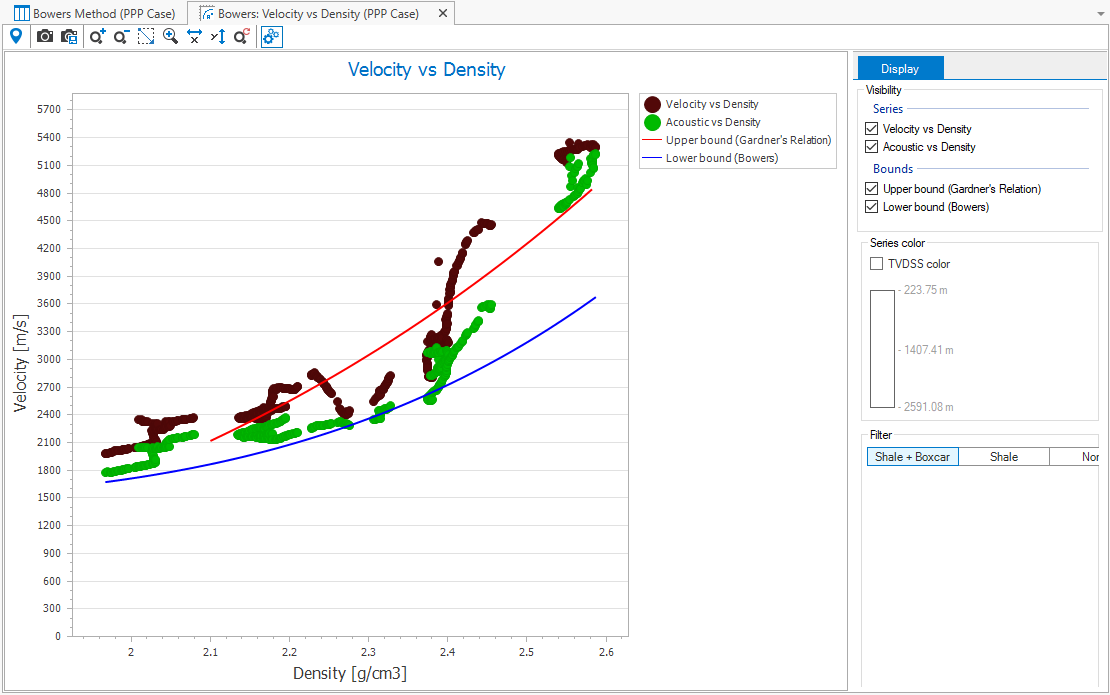
Task: Select the rectangular zoom area tool
Action: [146, 37]
